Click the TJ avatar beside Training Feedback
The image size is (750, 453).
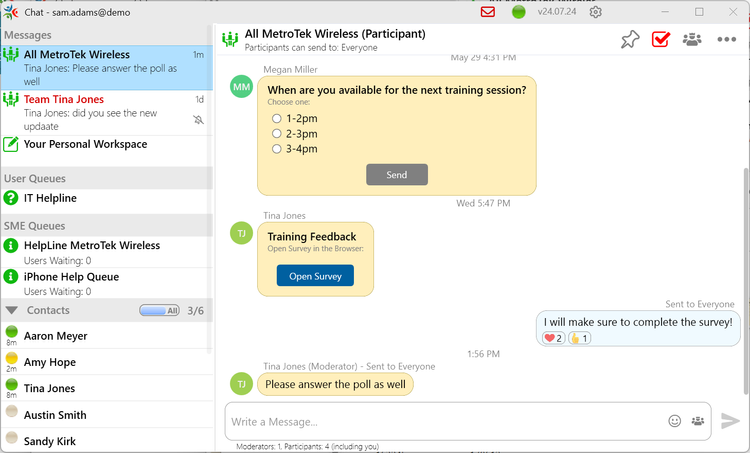(x=242, y=233)
